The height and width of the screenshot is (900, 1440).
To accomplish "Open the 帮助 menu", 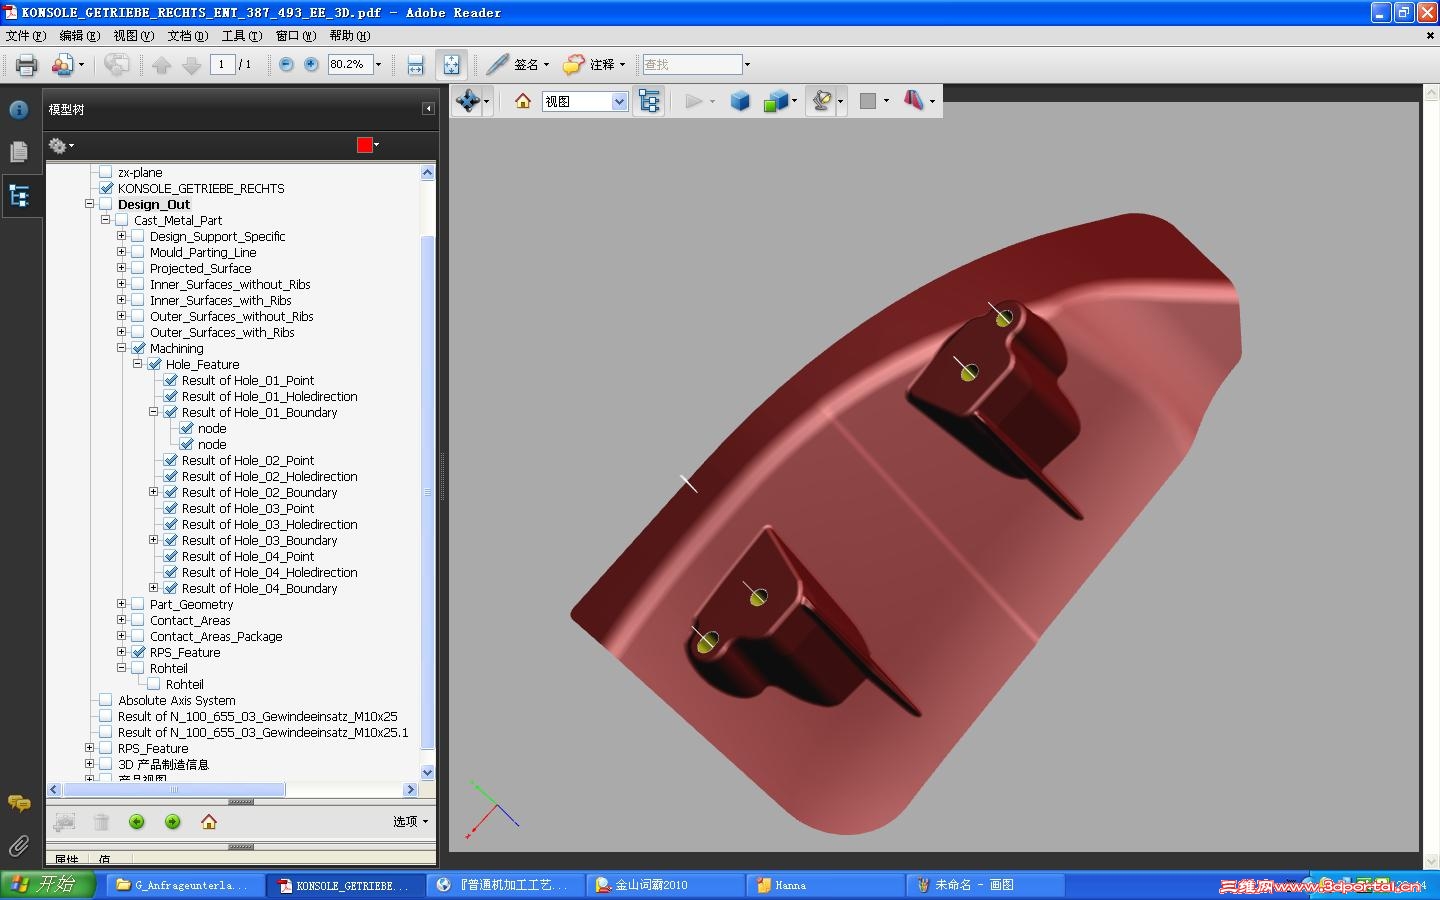I will 349,36.
